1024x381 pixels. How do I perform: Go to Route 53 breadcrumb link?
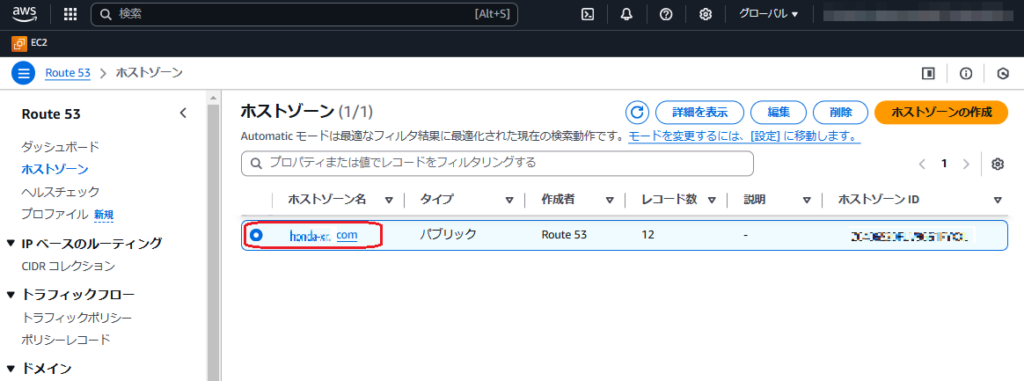coord(67,73)
